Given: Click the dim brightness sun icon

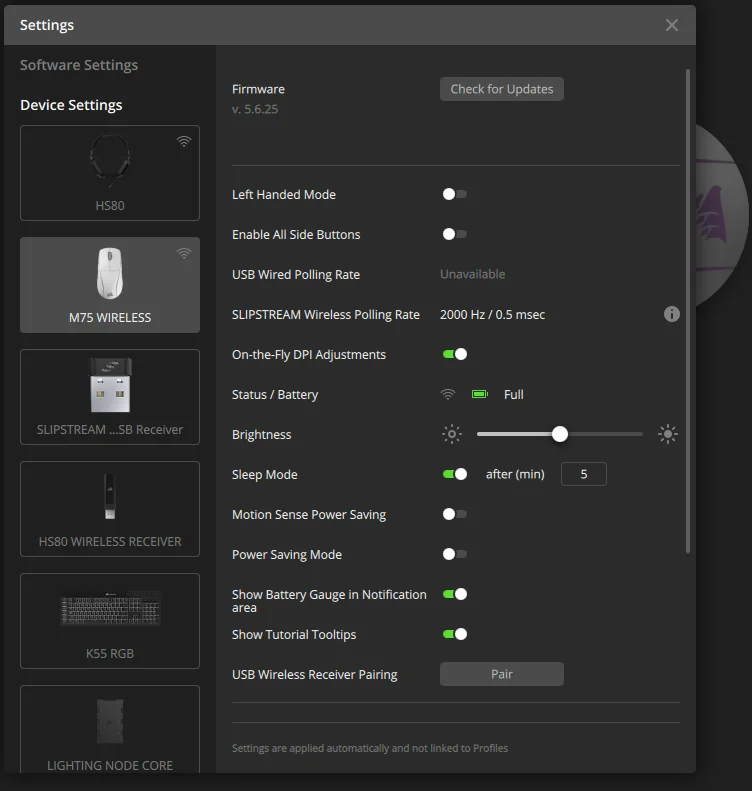Looking at the screenshot, I should 452,434.
